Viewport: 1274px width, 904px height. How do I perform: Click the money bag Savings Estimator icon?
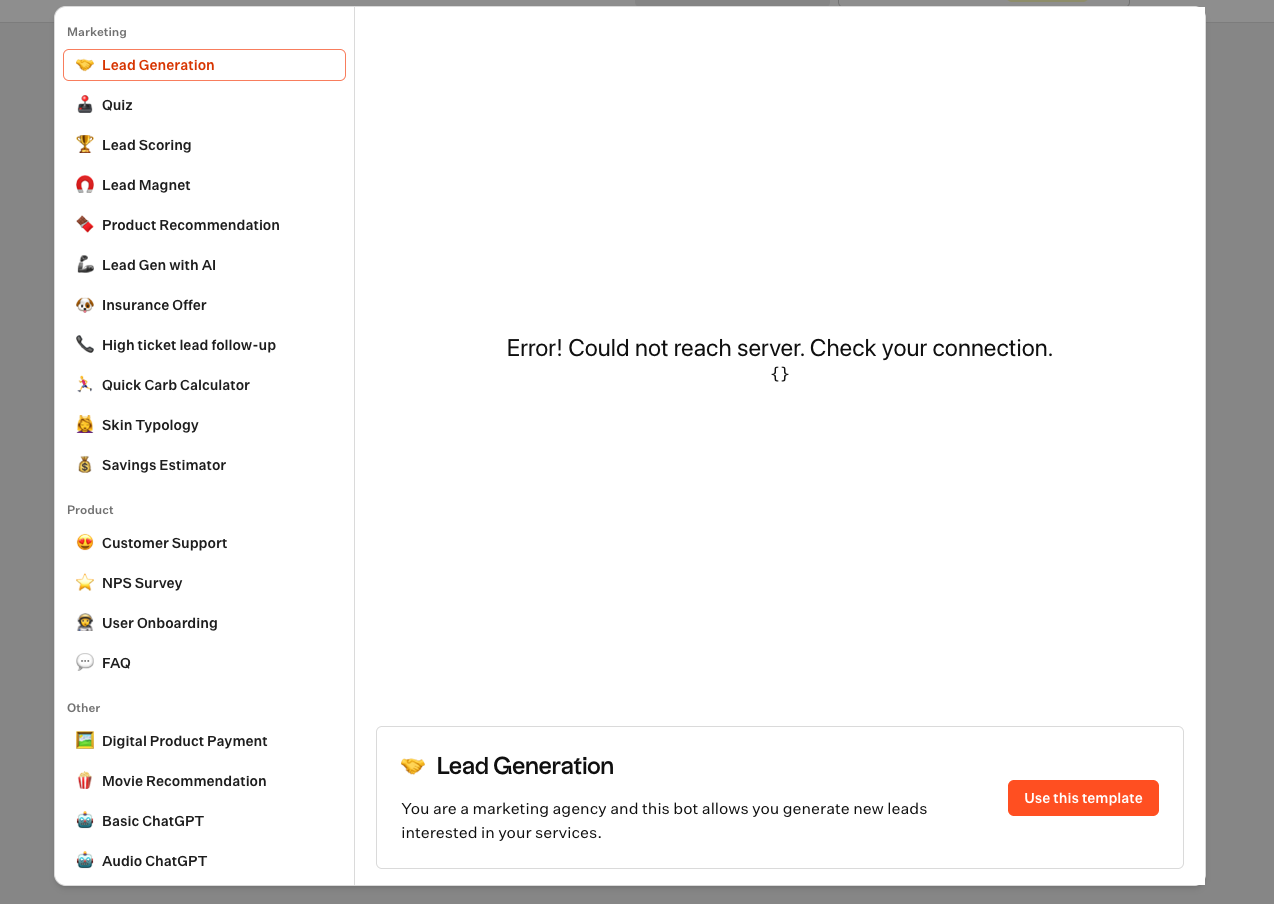click(x=85, y=465)
